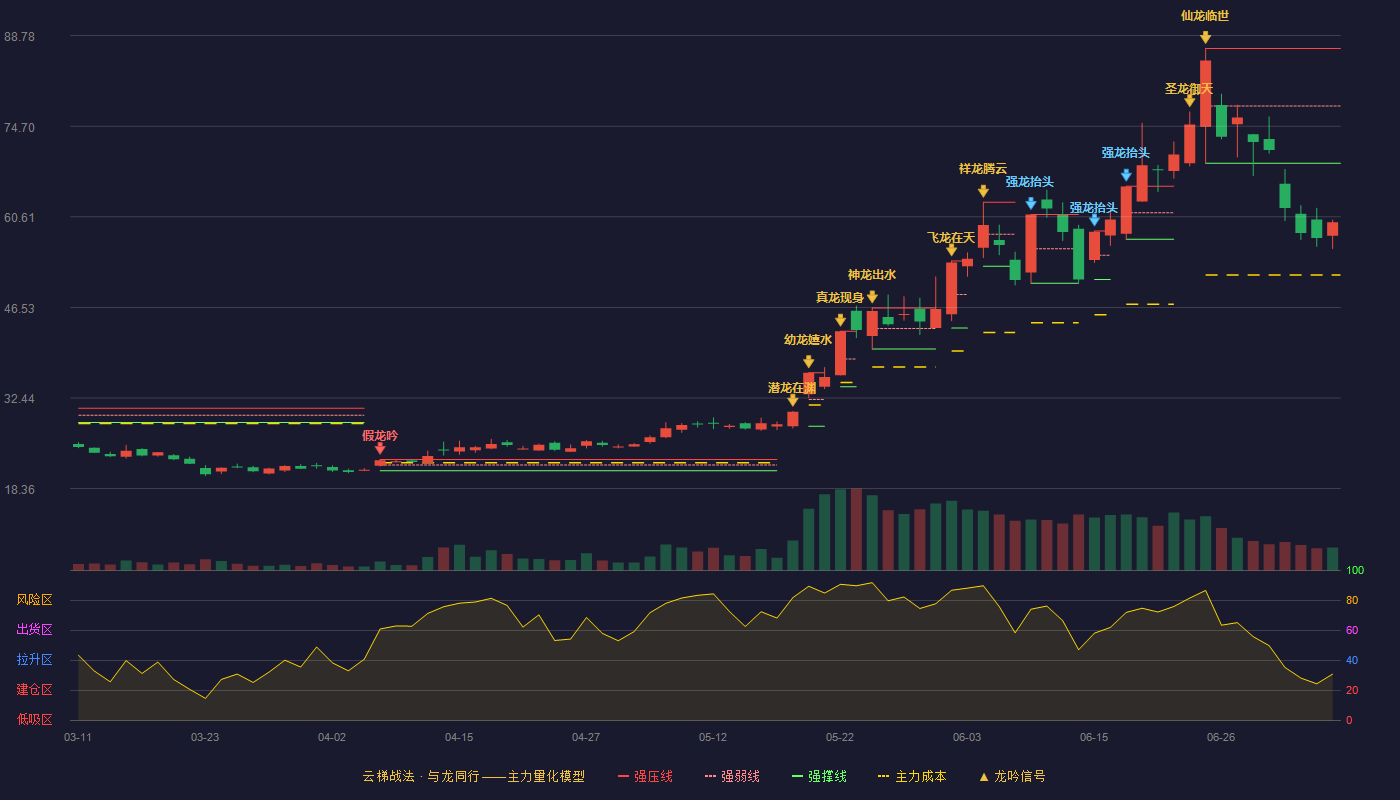
Task: Click the 飞龙在天 signal arrow
Action: click(x=952, y=250)
